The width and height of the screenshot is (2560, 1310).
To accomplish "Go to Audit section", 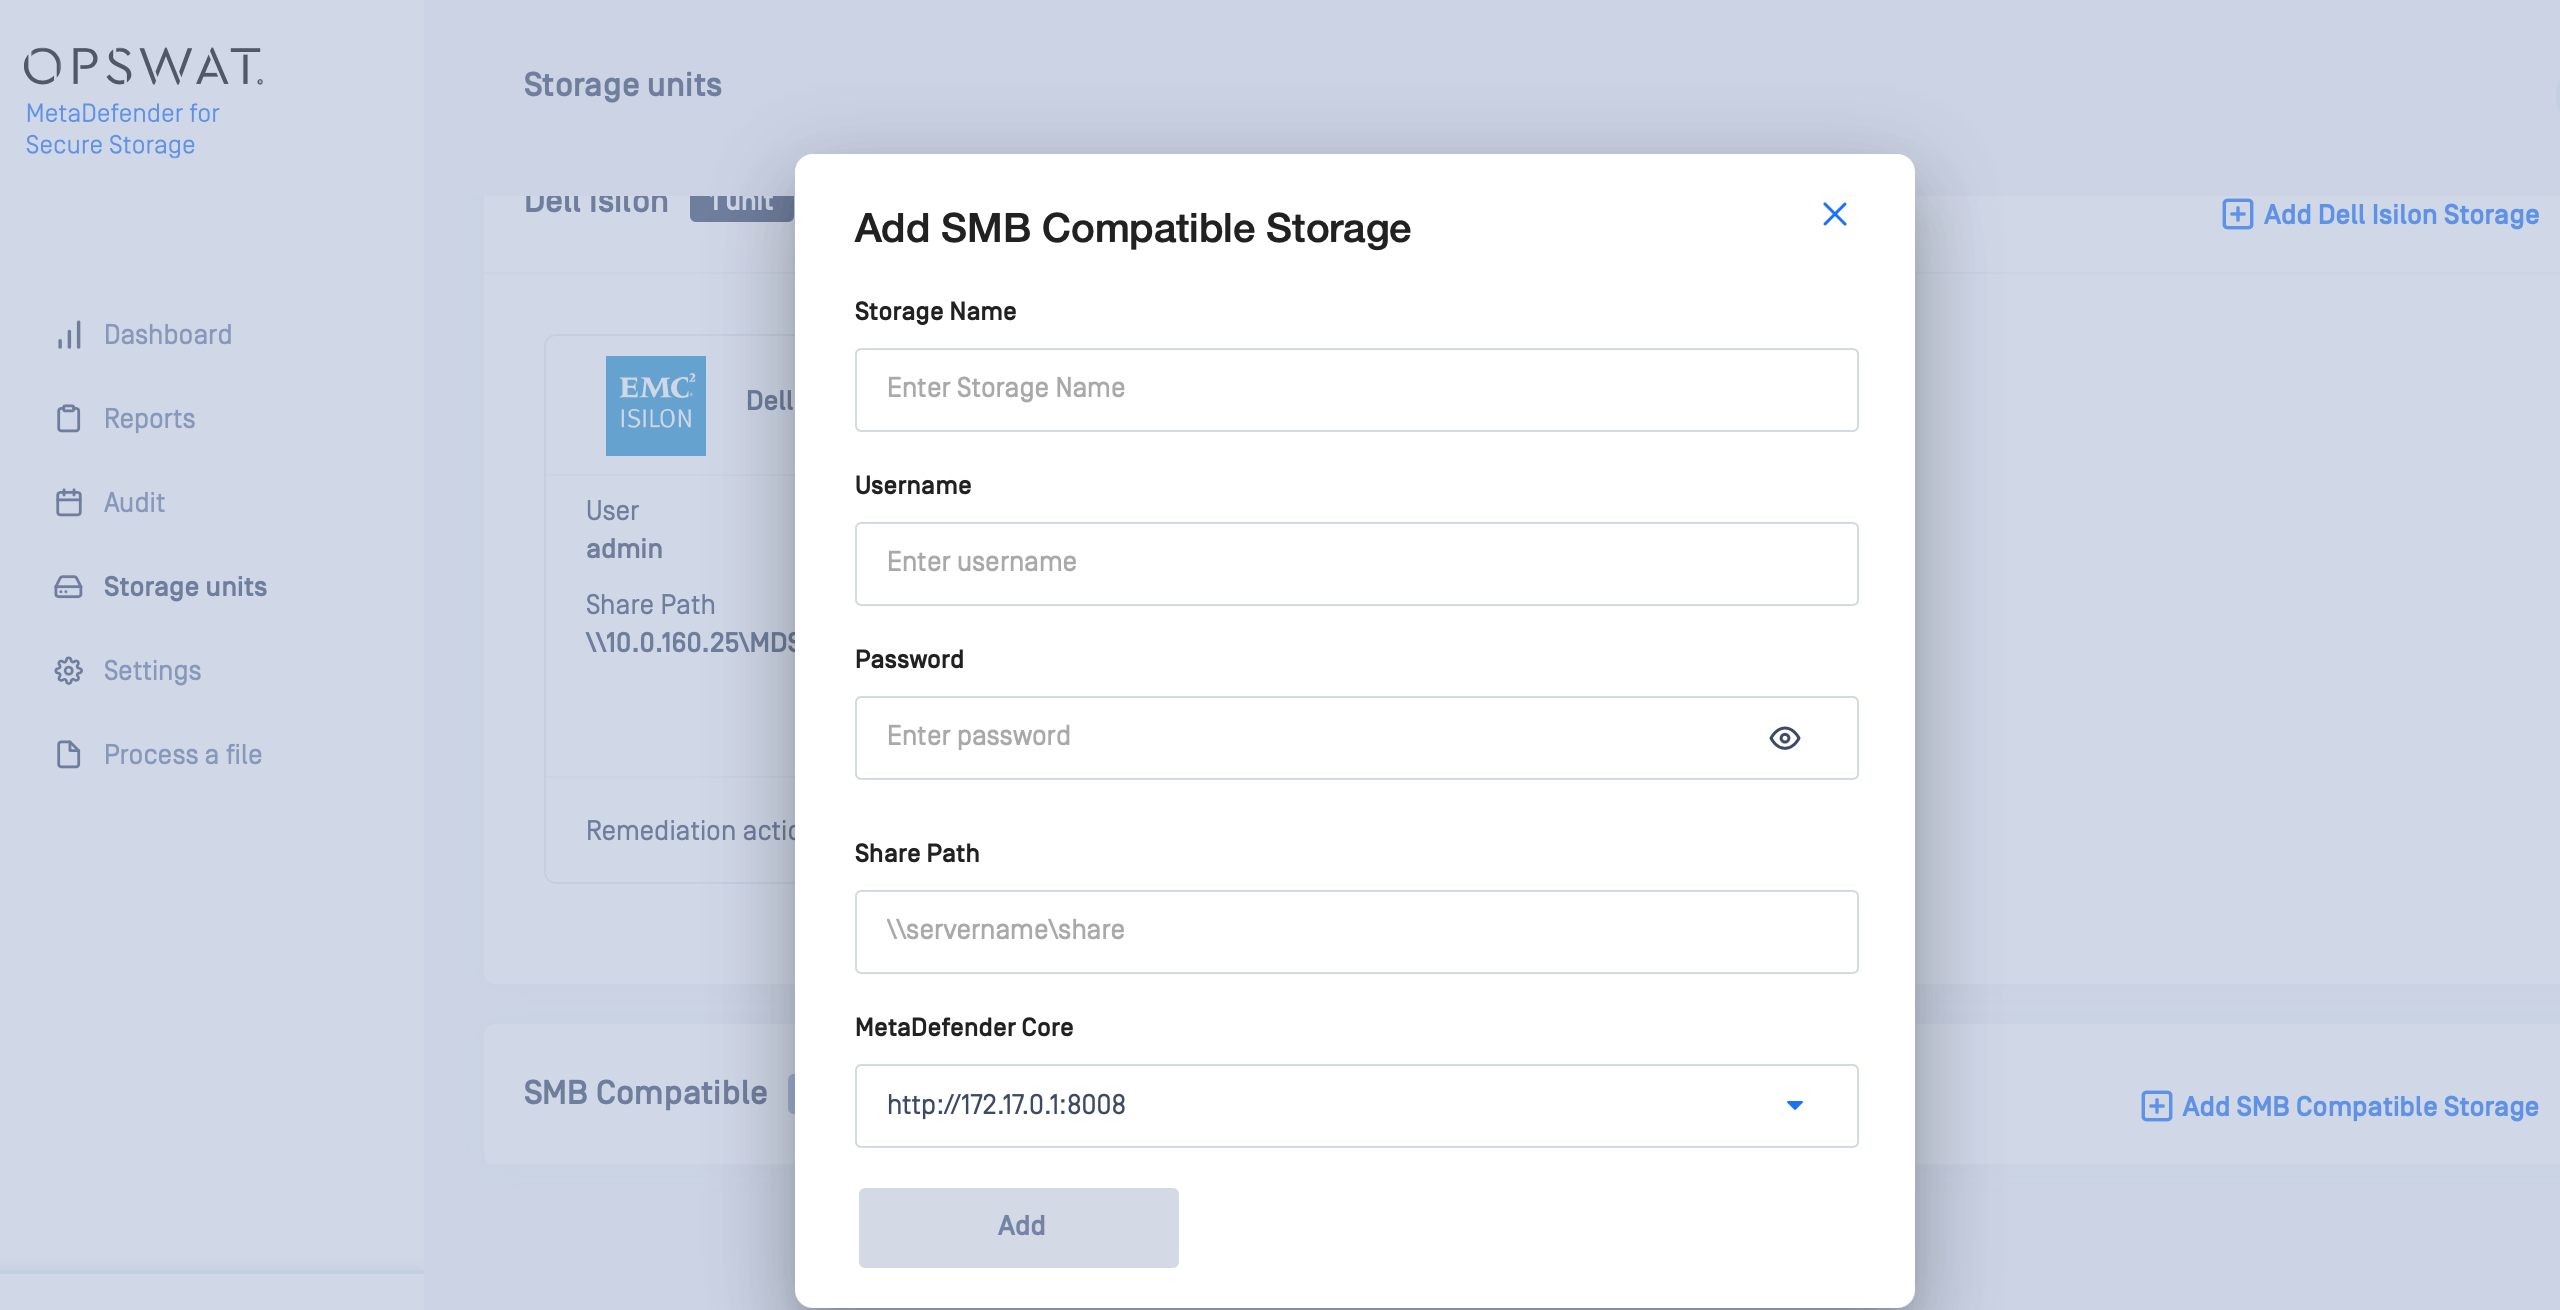I will pos(134,502).
